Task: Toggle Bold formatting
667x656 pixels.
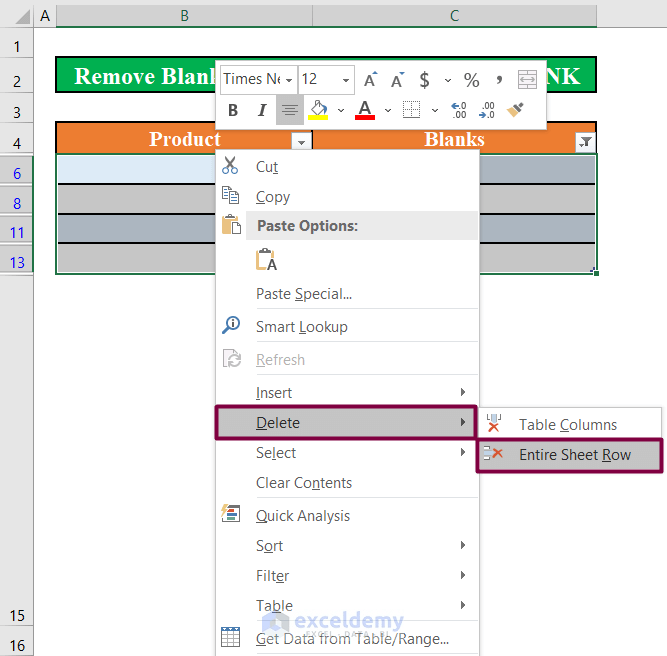Action: tap(233, 110)
